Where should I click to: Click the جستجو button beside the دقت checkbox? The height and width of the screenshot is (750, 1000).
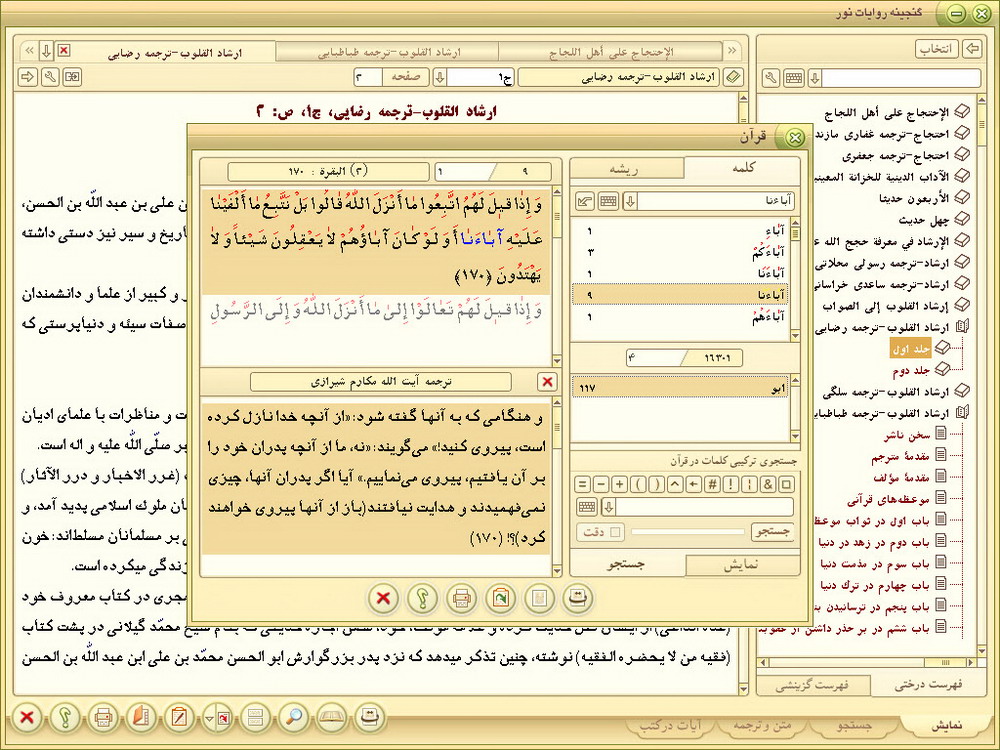click(772, 532)
